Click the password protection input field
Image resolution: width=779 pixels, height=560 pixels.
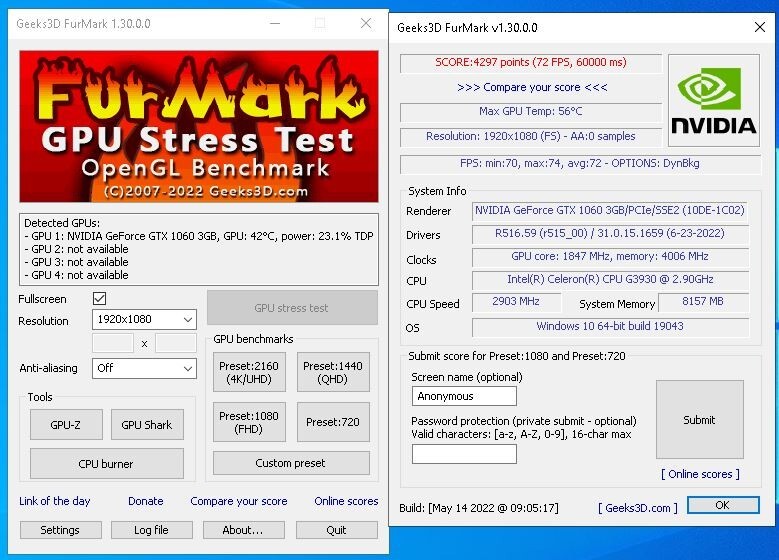464,454
